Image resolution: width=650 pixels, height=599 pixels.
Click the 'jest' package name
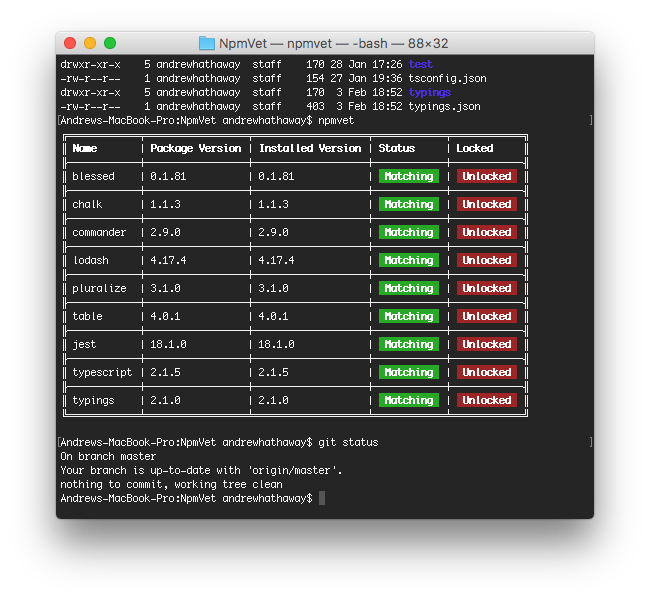pos(84,344)
